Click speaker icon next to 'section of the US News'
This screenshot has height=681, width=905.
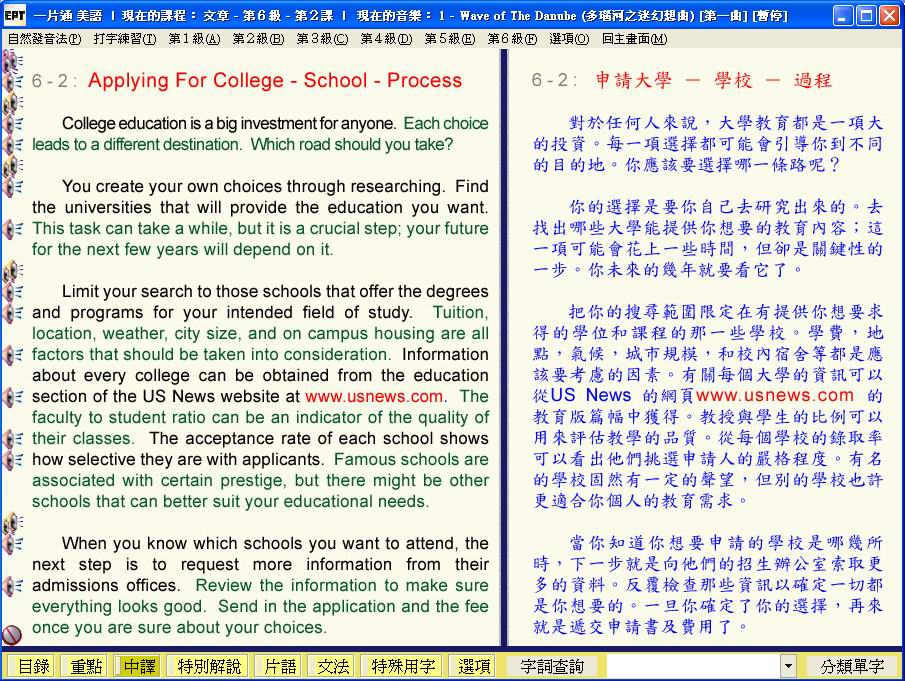click(13, 397)
